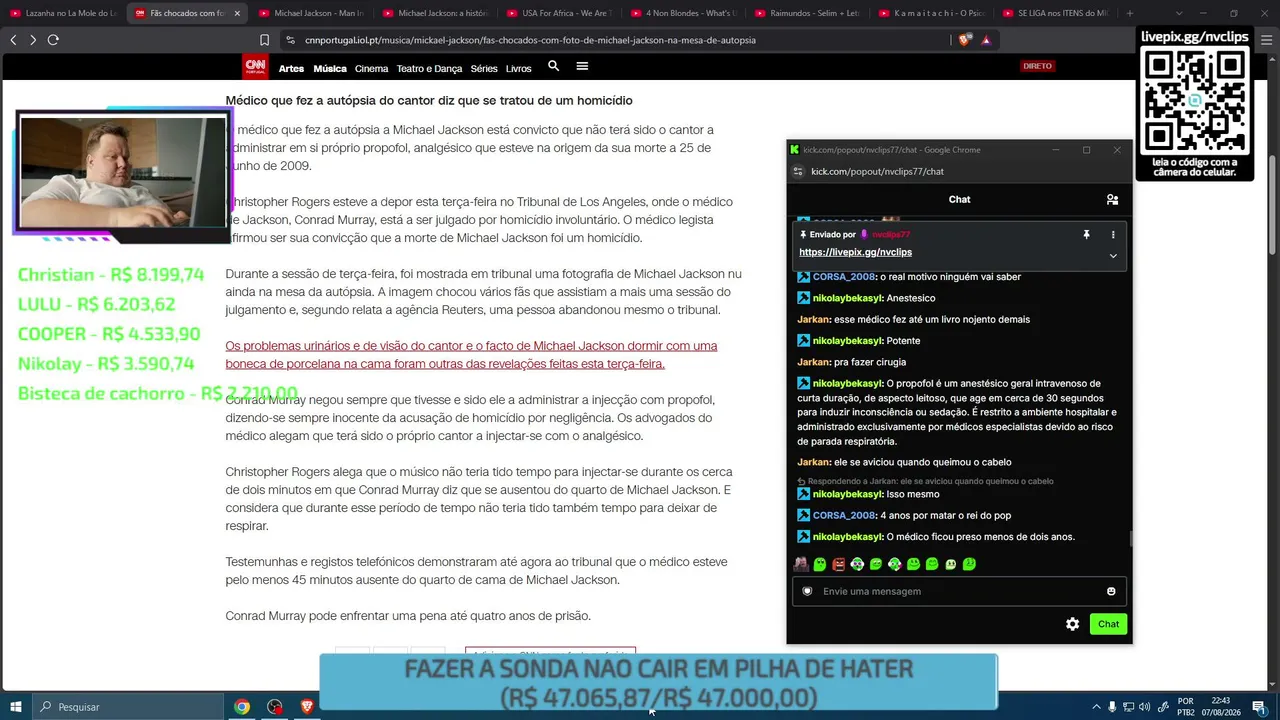Open the red underlined "Os problemas urinários" link
This screenshot has width=1280, height=720.
coord(471,355)
